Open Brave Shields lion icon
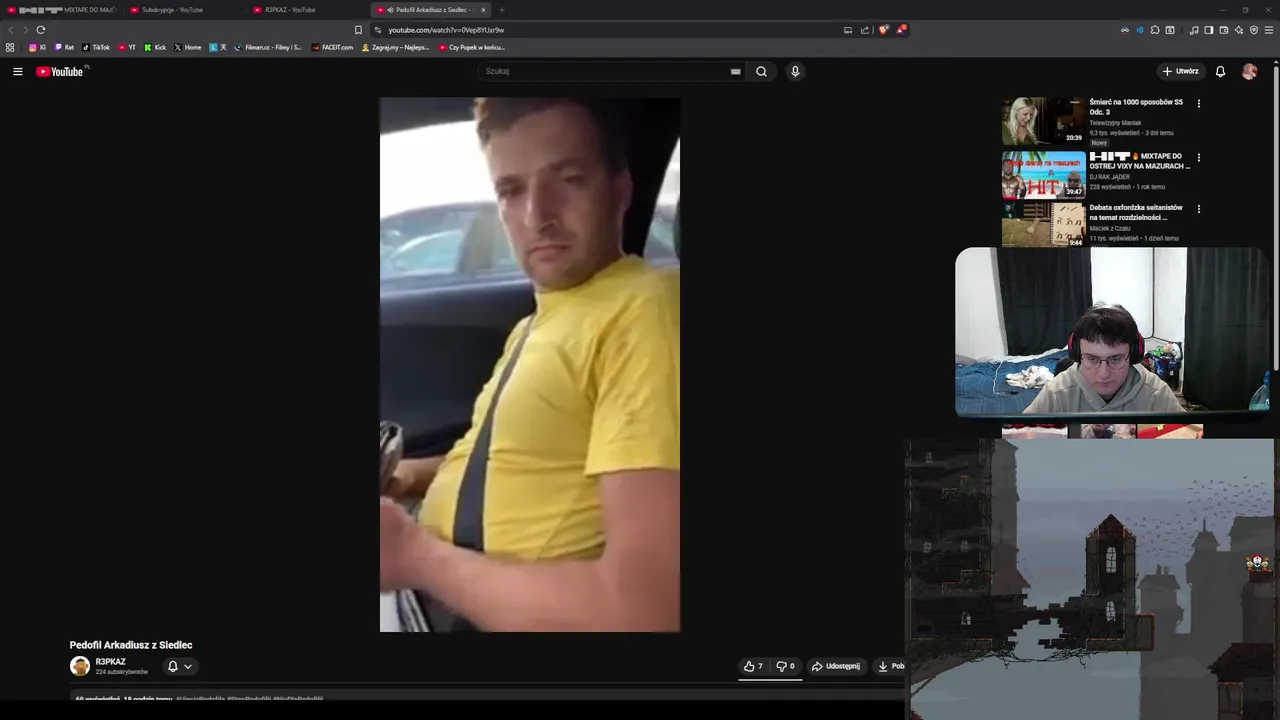The height and width of the screenshot is (720, 1280). (x=883, y=30)
